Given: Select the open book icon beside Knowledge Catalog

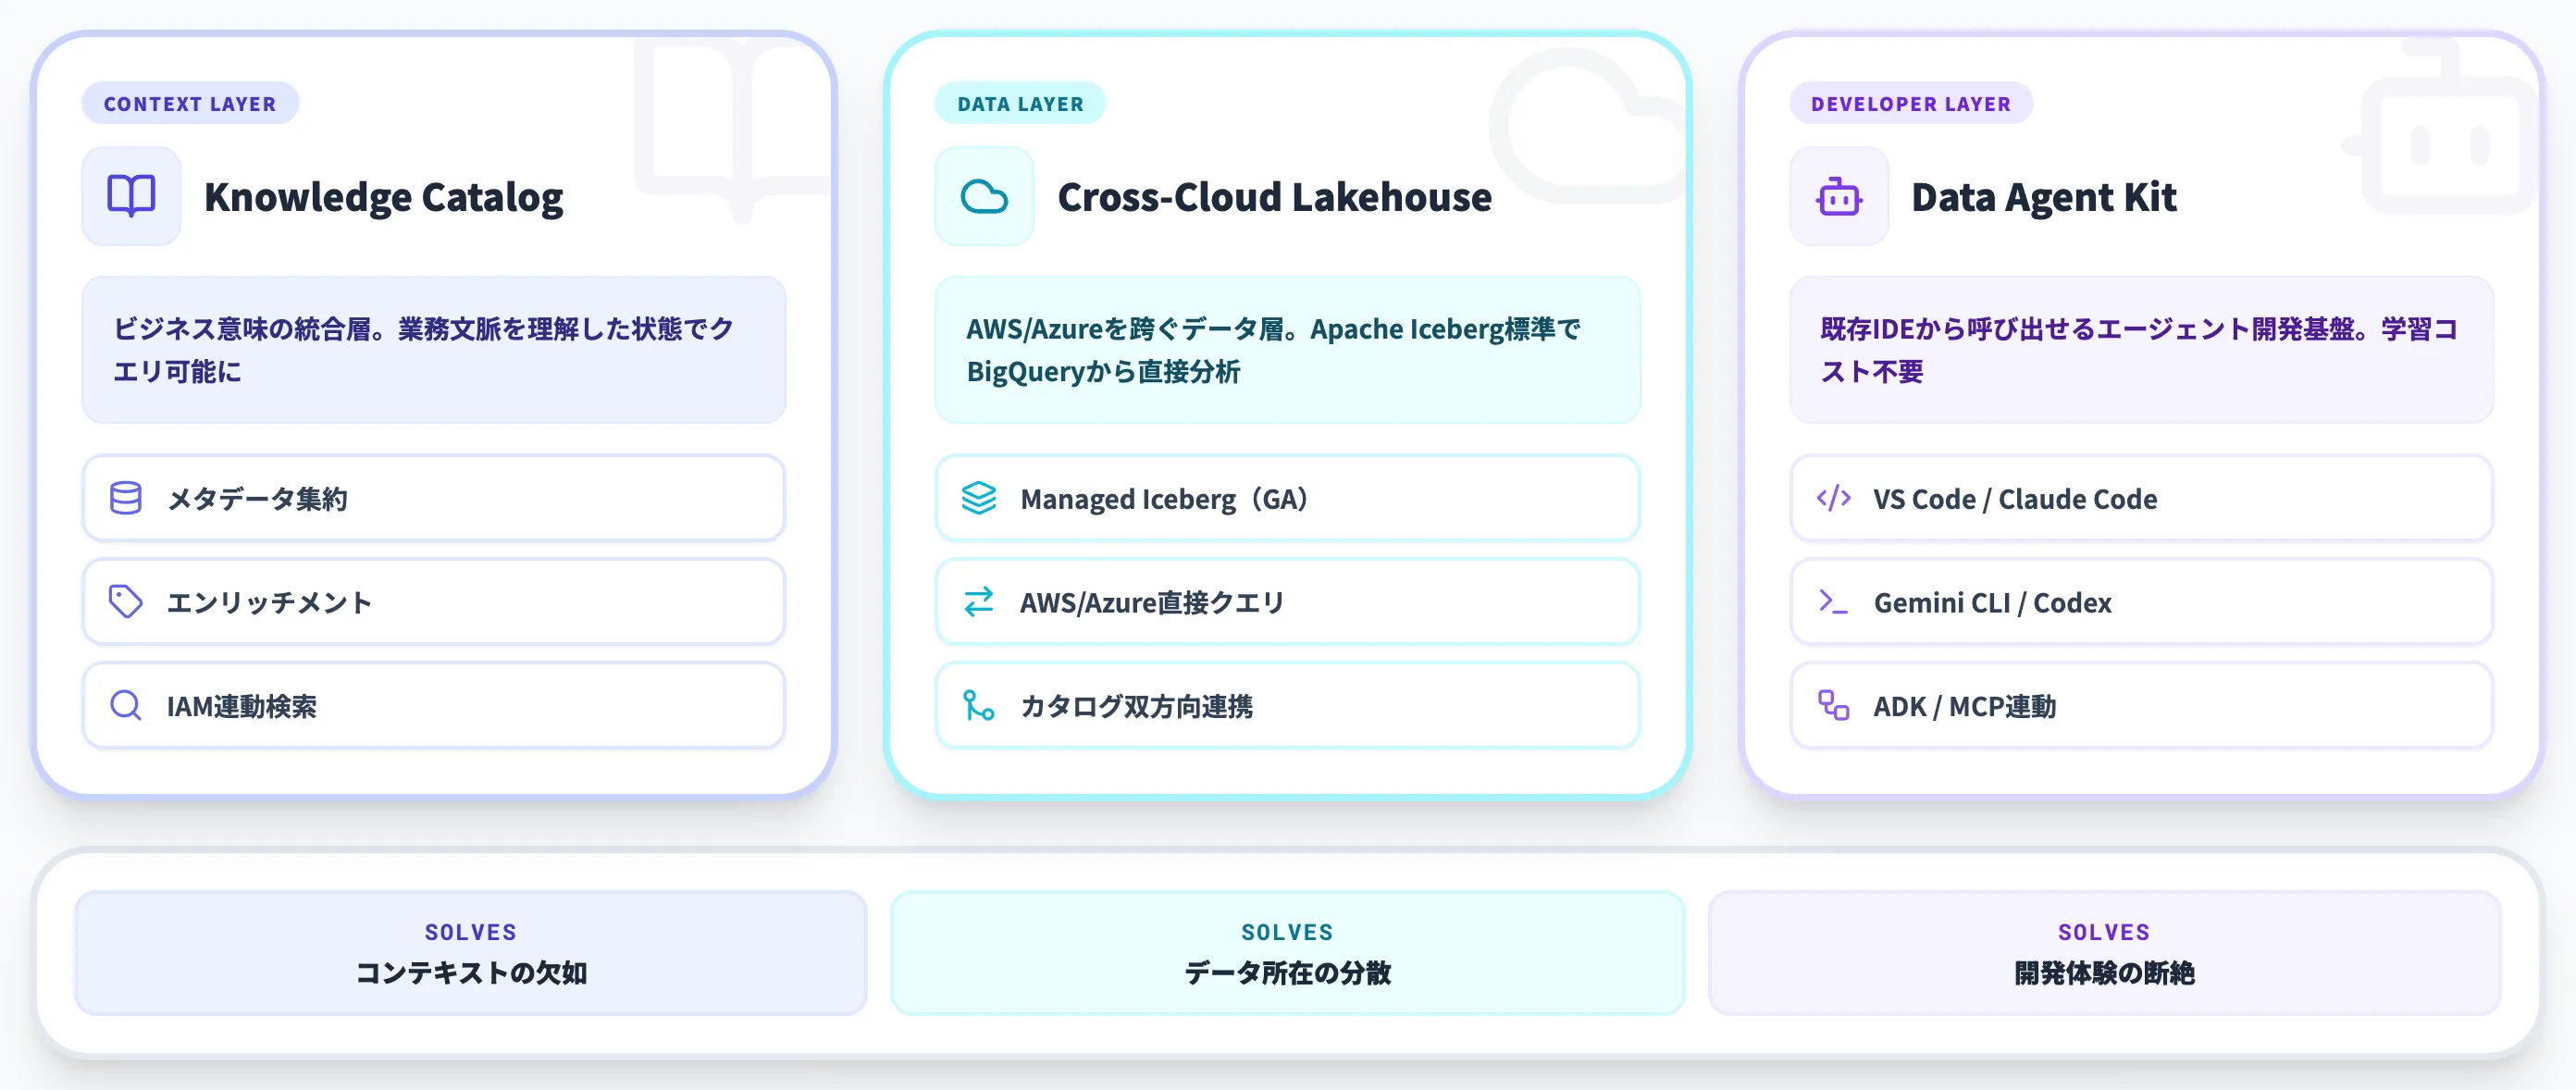Looking at the screenshot, I should click(131, 196).
